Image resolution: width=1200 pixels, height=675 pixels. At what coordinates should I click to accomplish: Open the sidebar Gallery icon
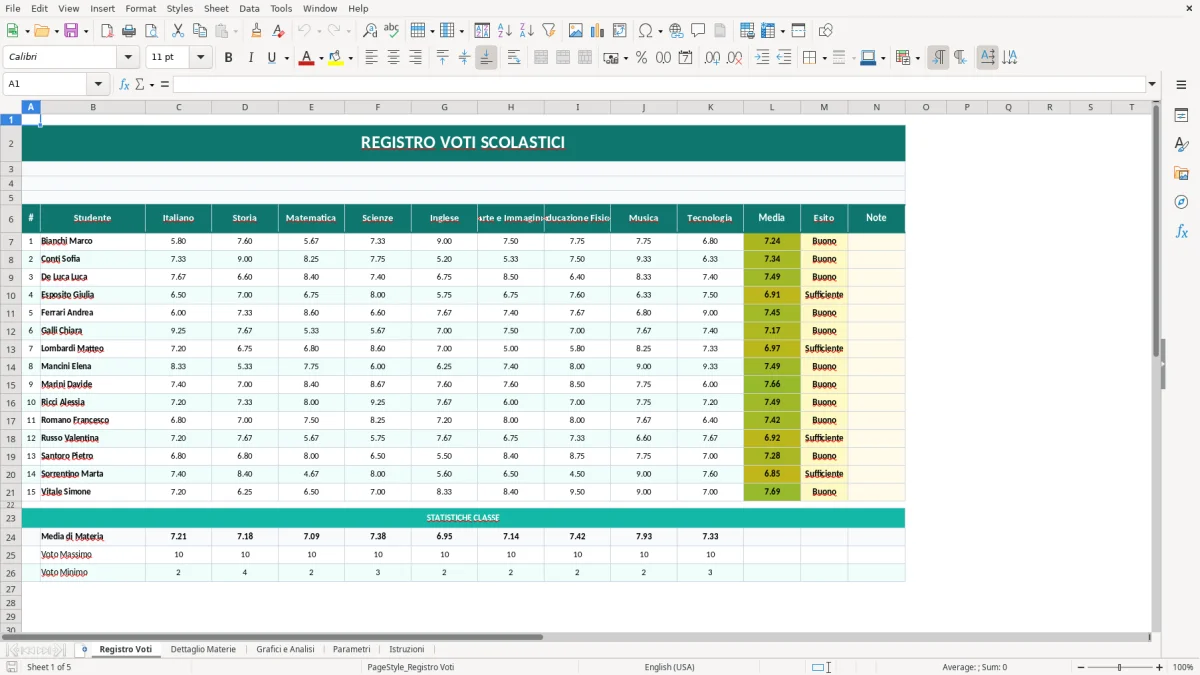pyautogui.click(x=1181, y=174)
